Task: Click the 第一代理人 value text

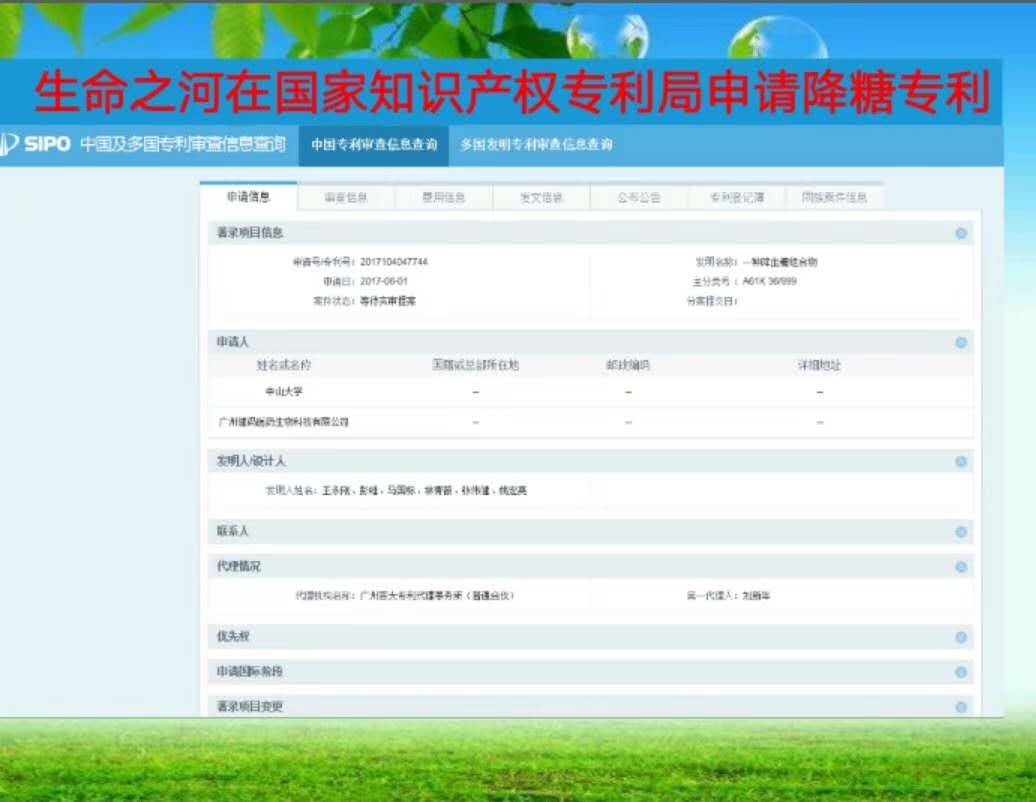Action: 756,595
